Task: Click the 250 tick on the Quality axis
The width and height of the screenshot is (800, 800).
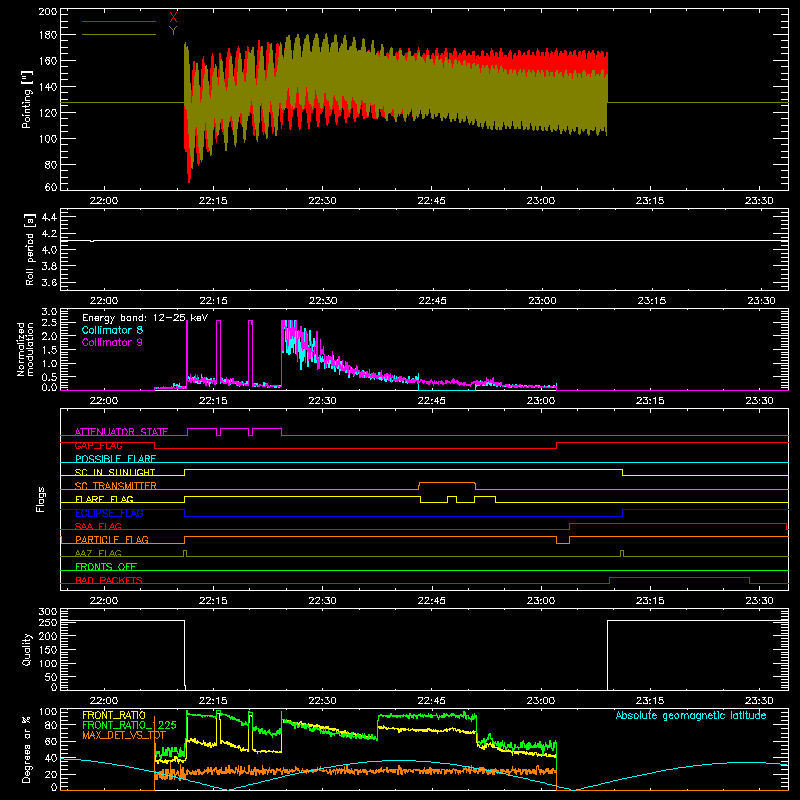Action: pos(47,622)
